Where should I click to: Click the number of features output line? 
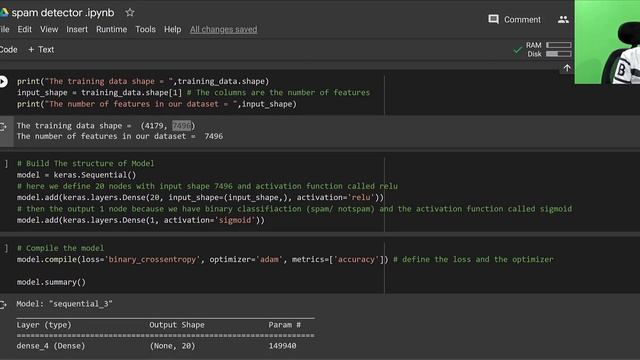120,136
